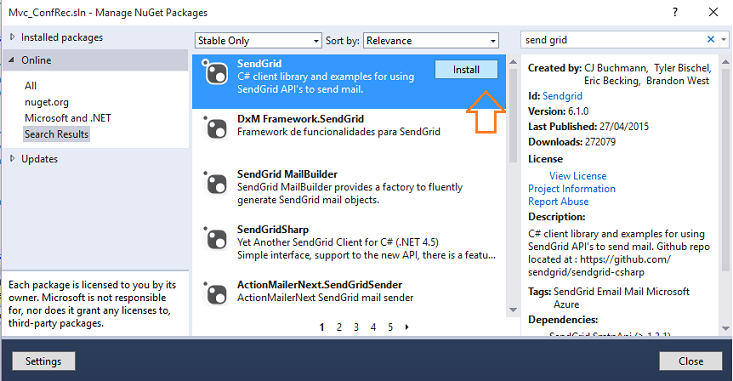Select the DxM Framework.SendGrid package title
733x381 pixels.
click(300, 119)
